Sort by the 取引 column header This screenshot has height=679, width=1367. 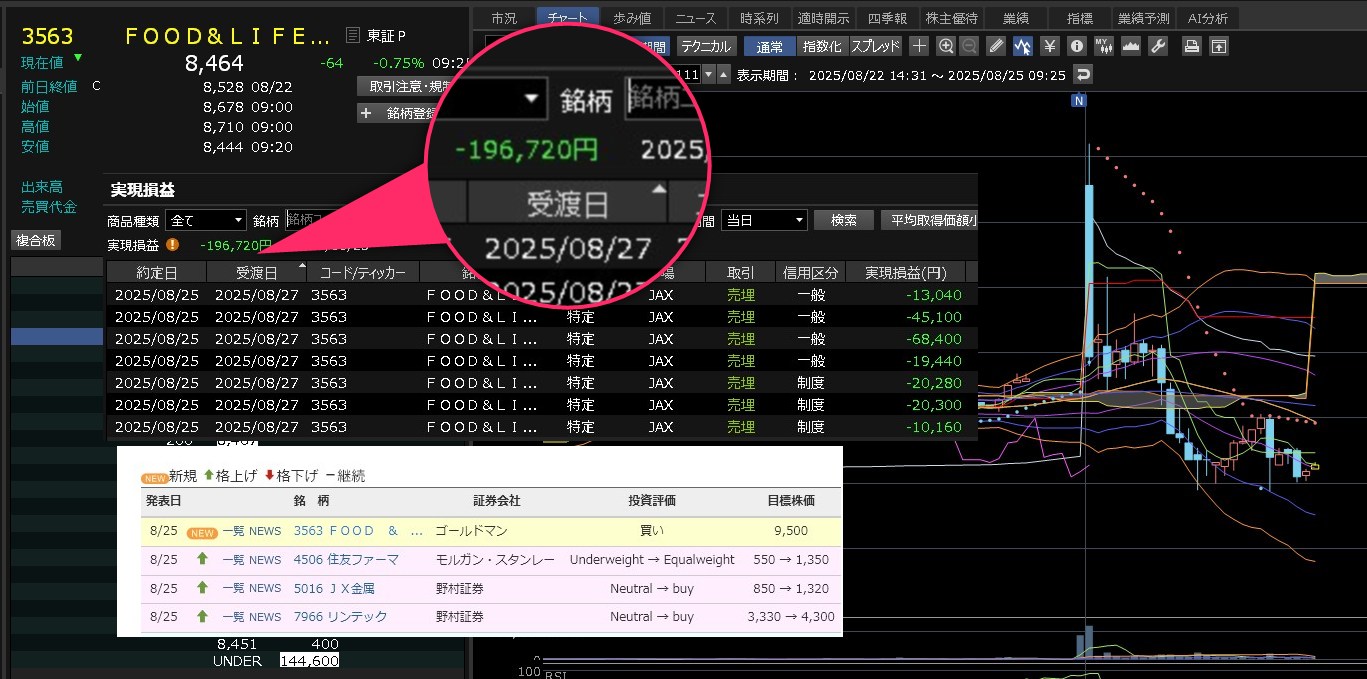tap(741, 272)
